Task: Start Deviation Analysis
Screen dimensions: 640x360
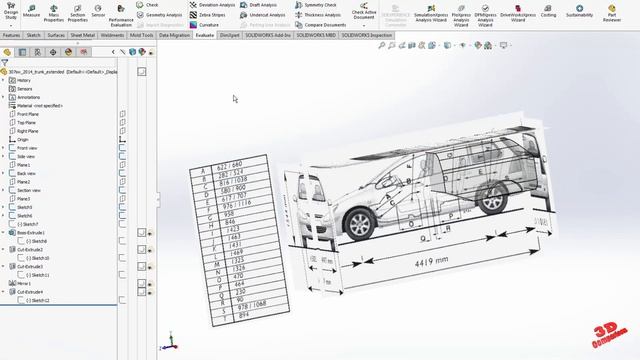Action: (212, 5)
